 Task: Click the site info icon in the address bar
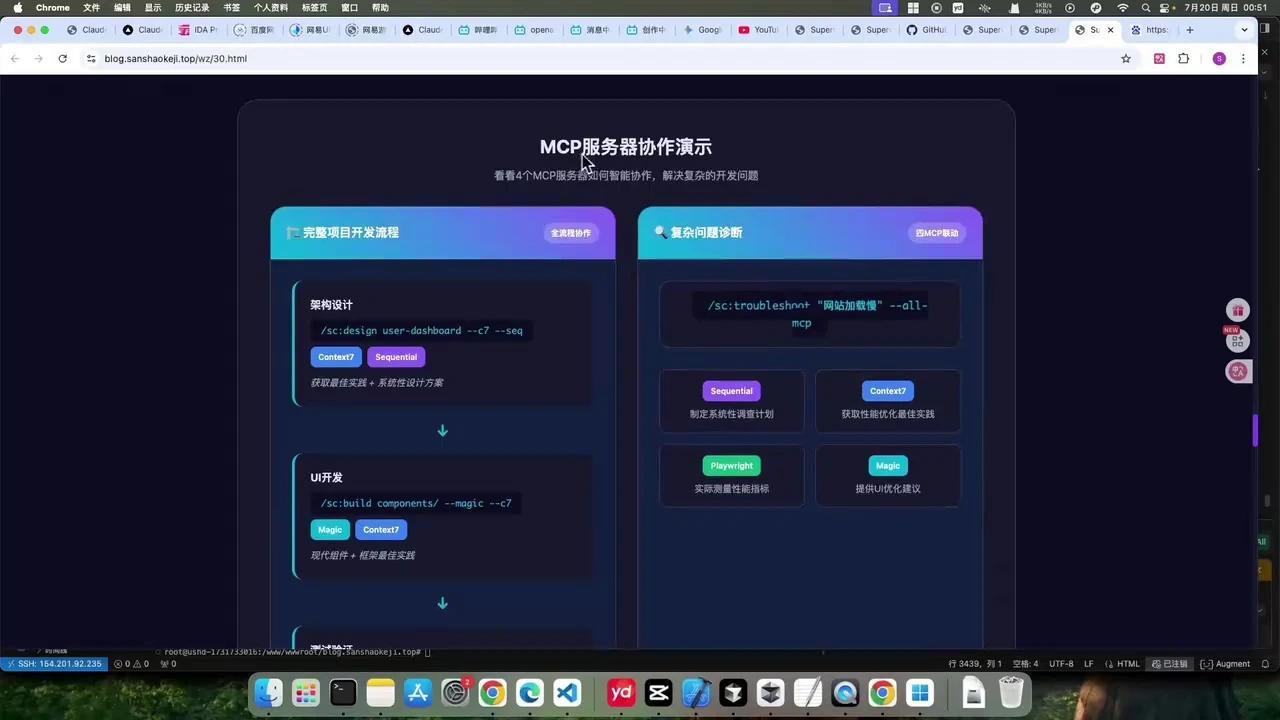click(91, 59)
